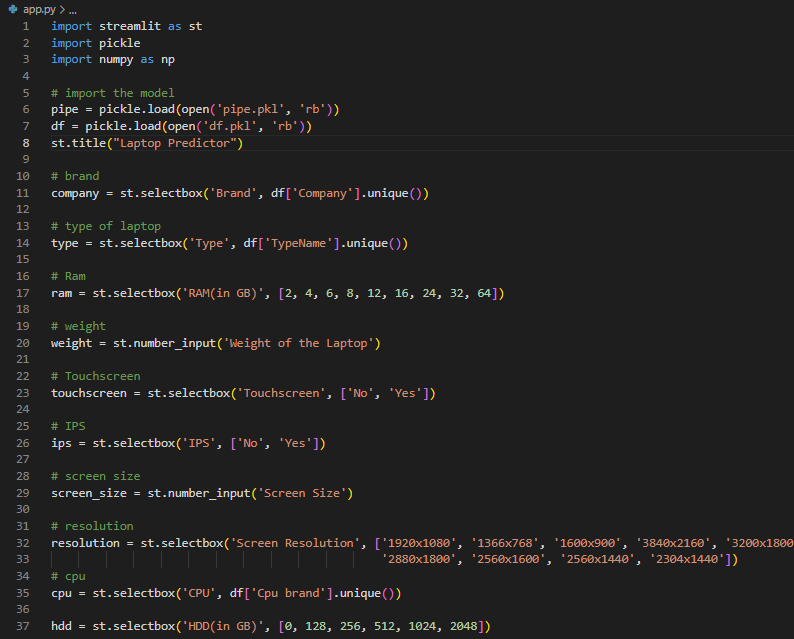Place cursor in "Laptop Predictor" title string
The width and height of the screenshot is (794, 639).
(175, 143)
